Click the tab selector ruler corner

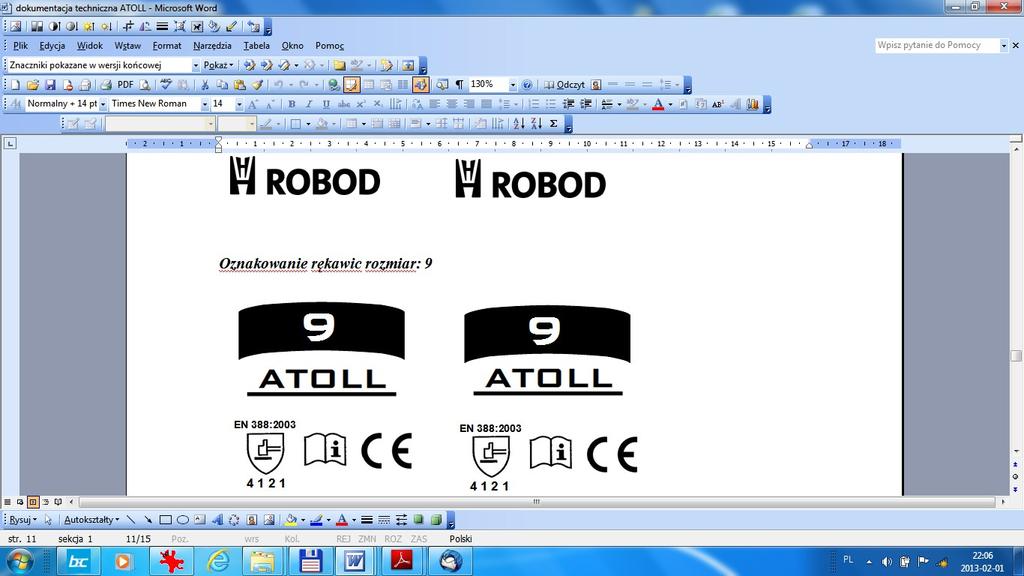[10, 143]
